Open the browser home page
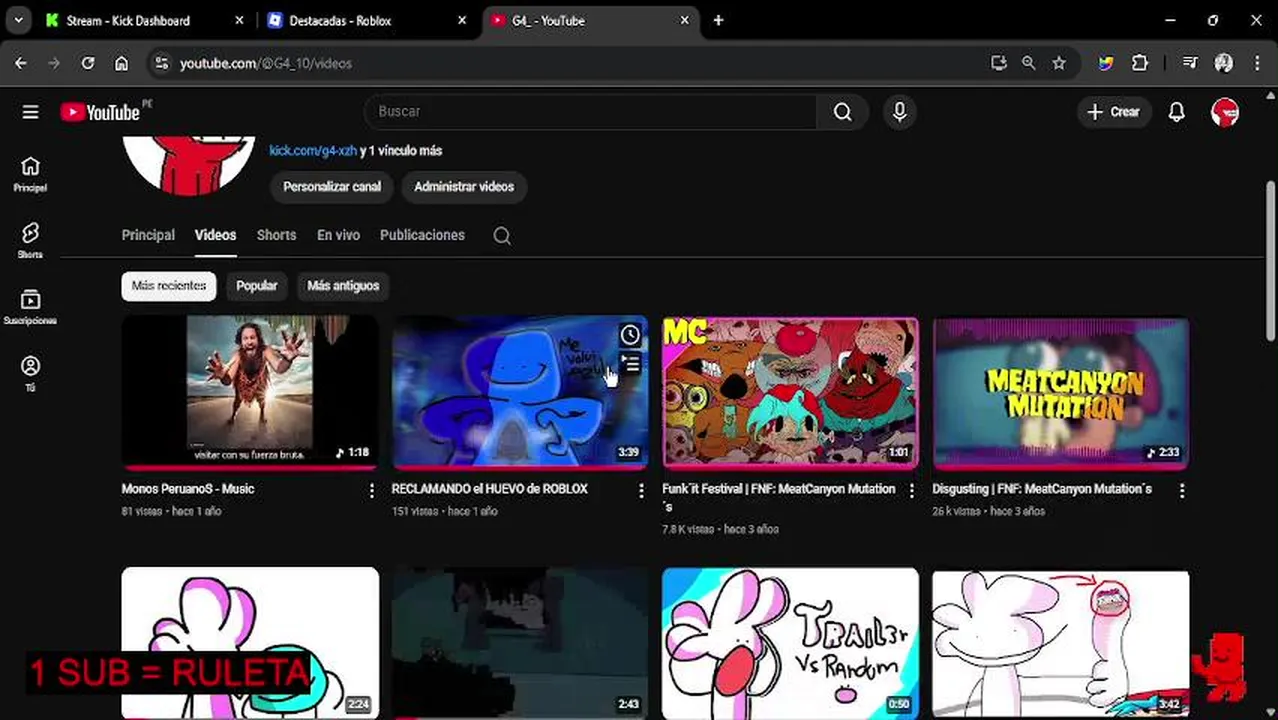 (121, 63)
